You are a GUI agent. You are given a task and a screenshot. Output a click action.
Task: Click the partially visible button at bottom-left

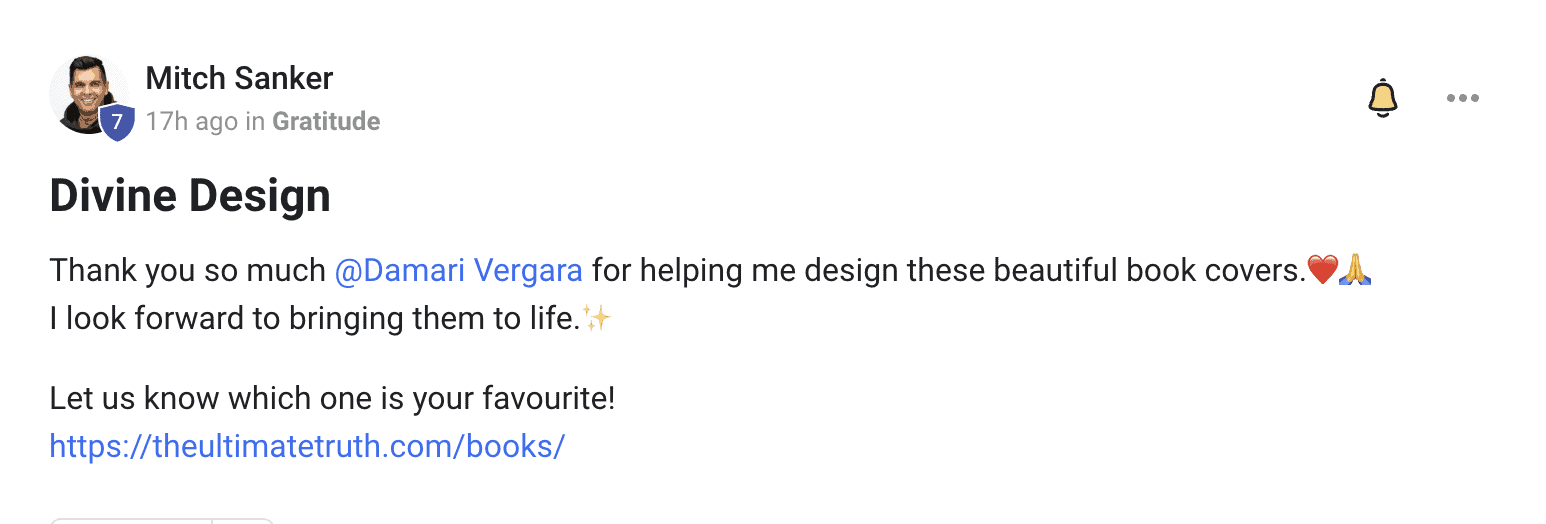point(130,520)
